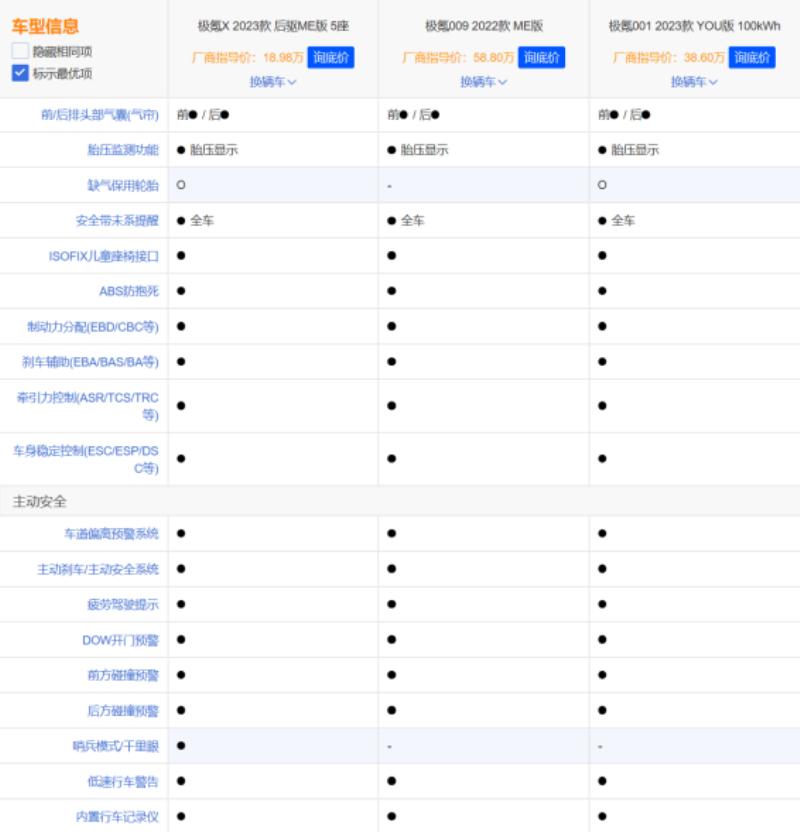Click the 胎压监测功能 parameter link
800x832 pixels.
[123, 150]
